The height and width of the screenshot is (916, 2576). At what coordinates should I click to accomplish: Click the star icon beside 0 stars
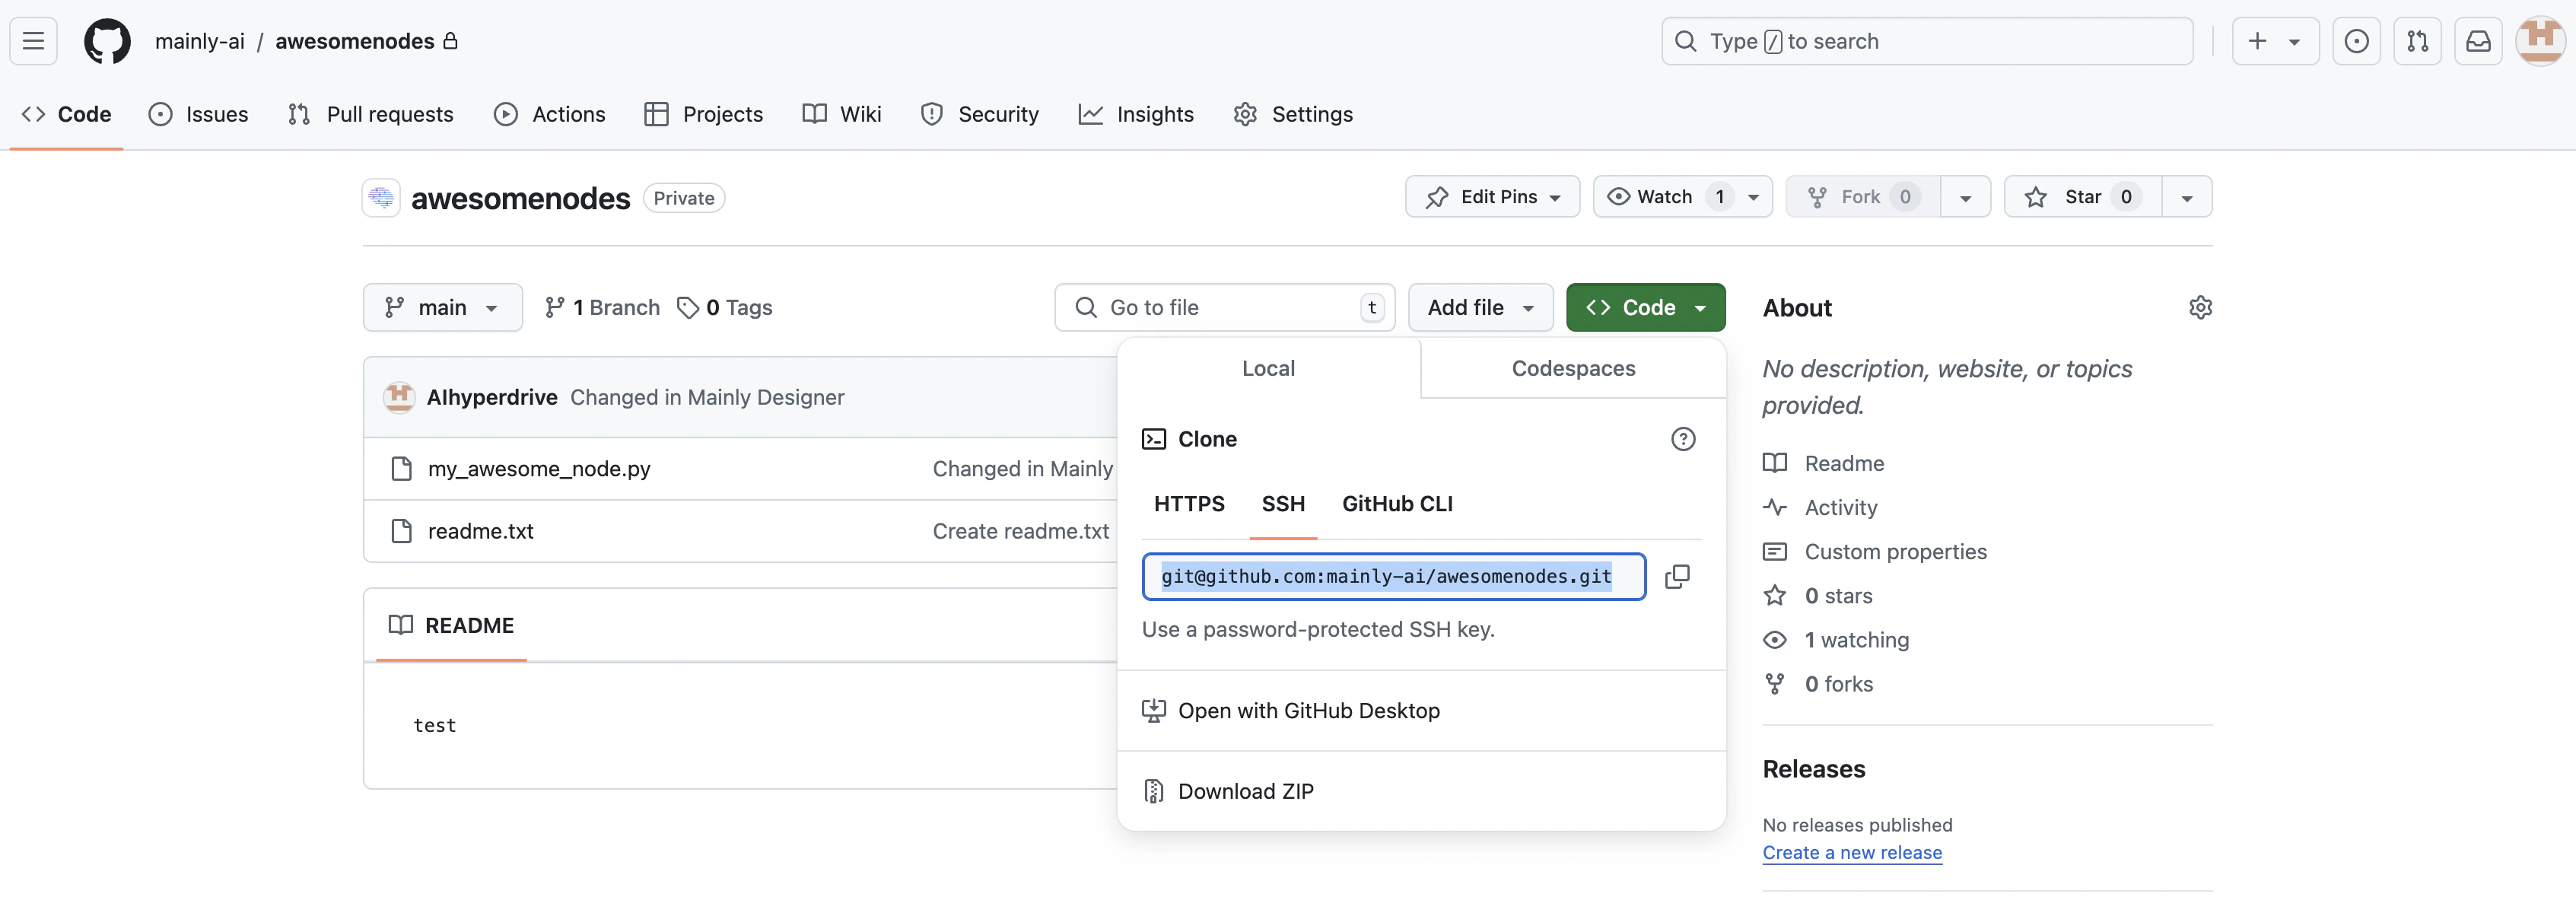1774,596
